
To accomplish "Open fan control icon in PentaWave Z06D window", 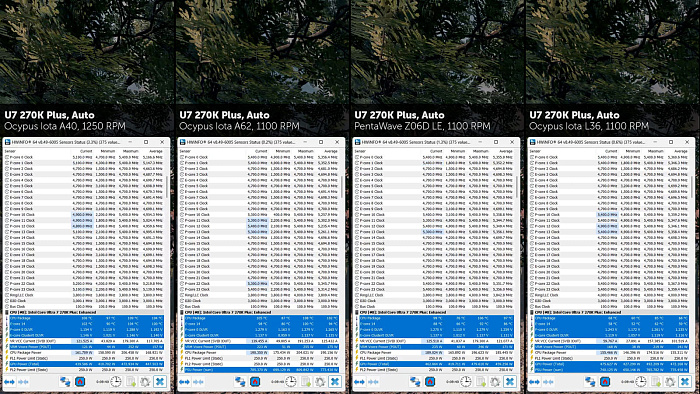I will coord(430,382).
